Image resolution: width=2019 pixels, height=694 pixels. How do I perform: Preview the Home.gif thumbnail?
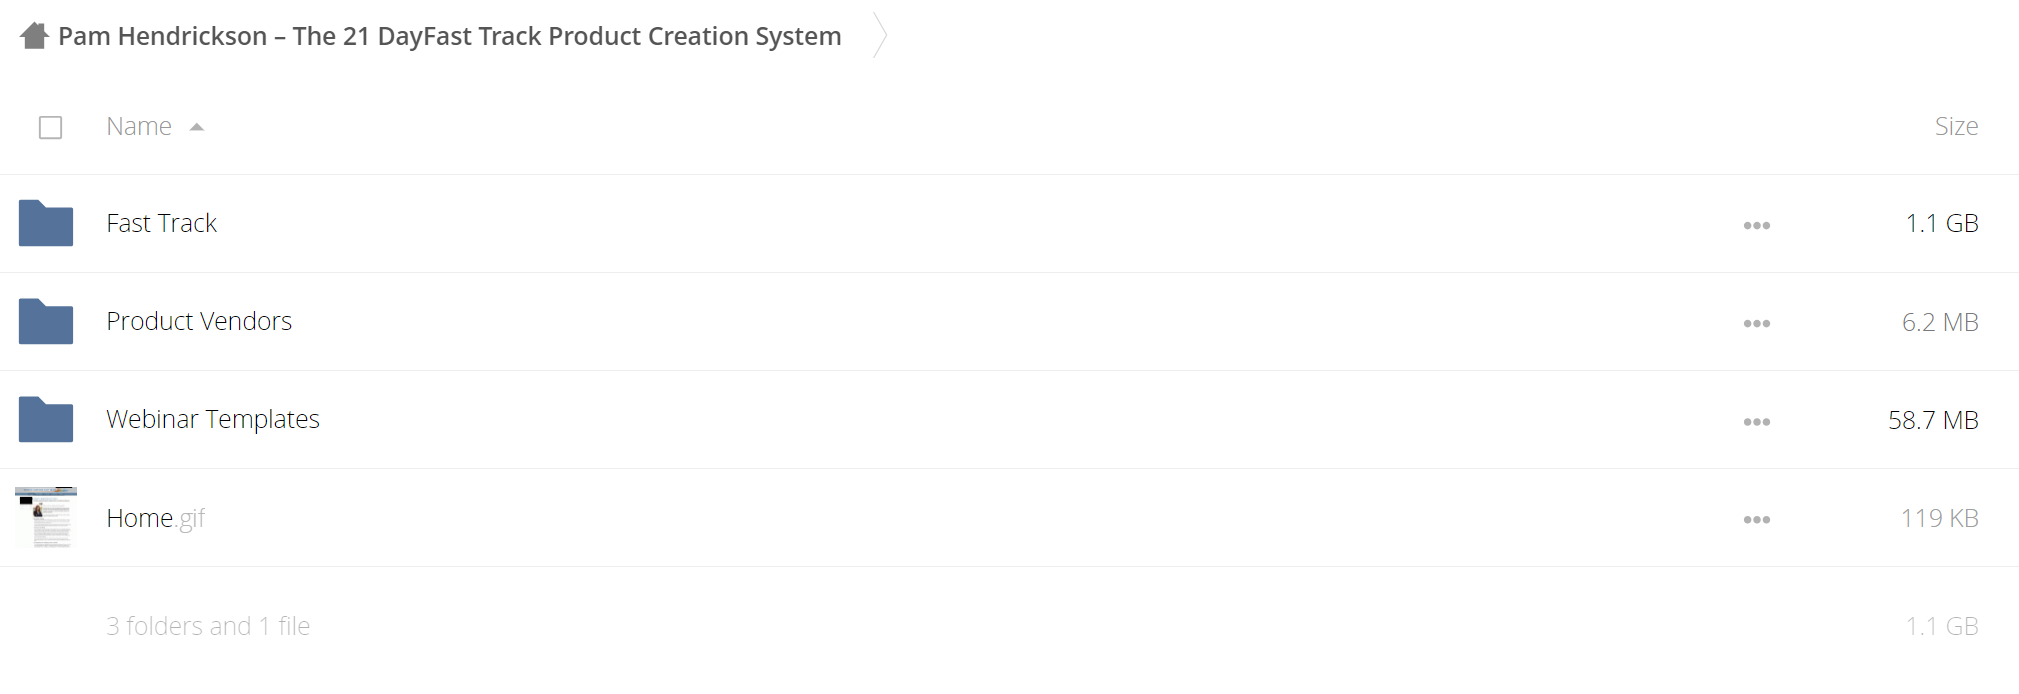(x=46, y=517)
